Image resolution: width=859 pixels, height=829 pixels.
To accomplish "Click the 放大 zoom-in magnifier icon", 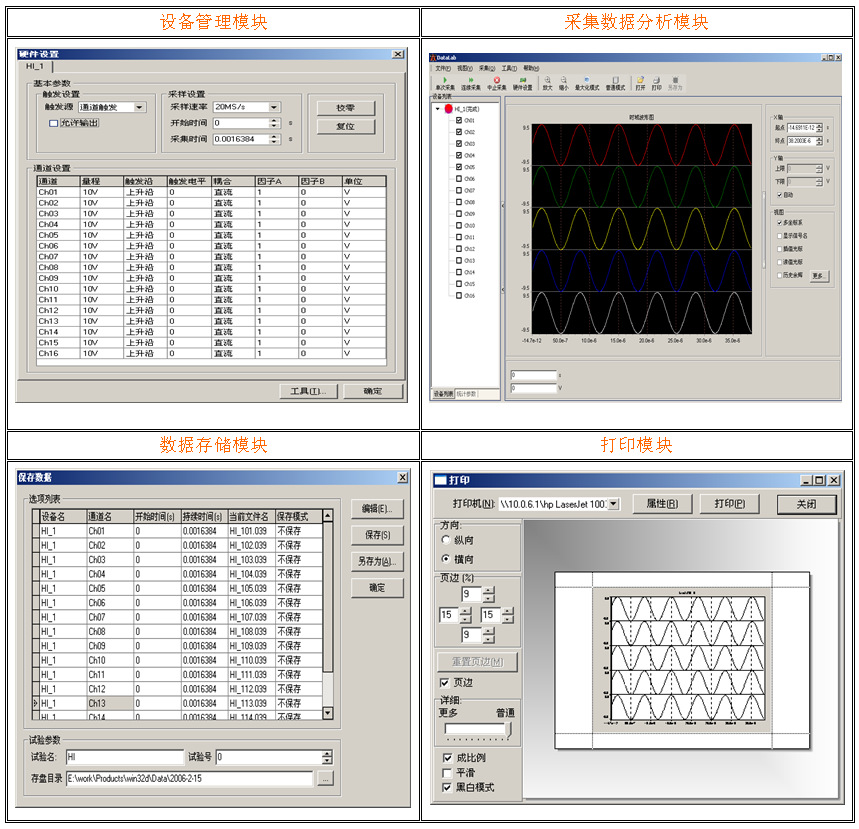I will [547, 80].
